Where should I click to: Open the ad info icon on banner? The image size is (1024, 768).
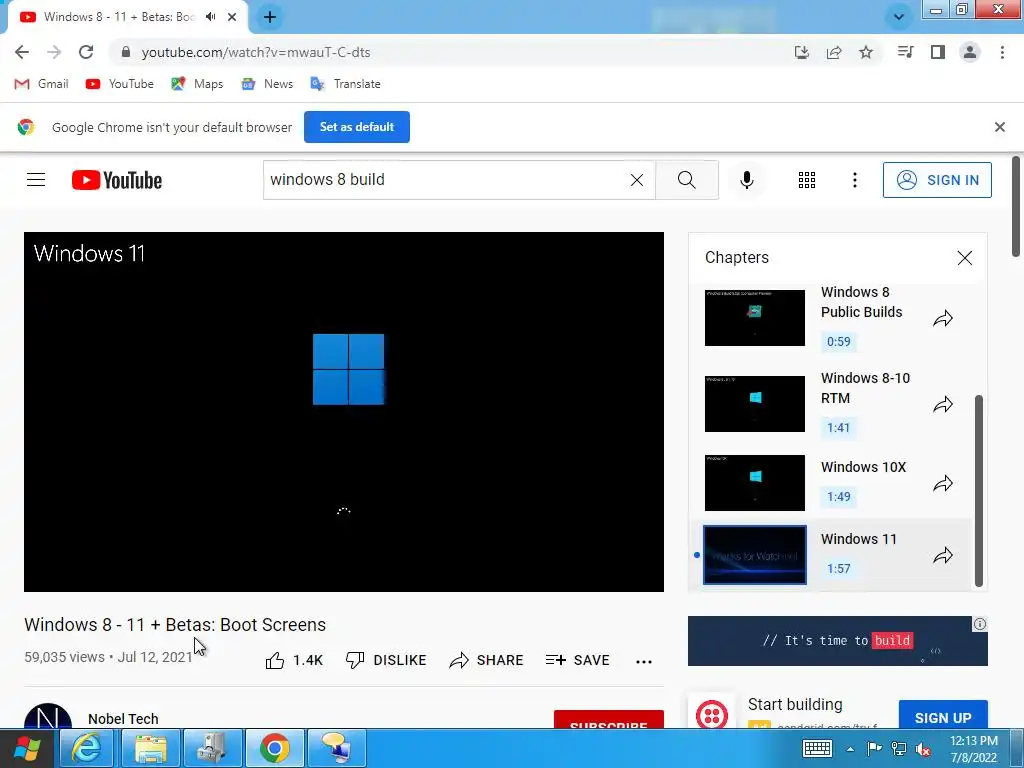click(x=980, y=624)
